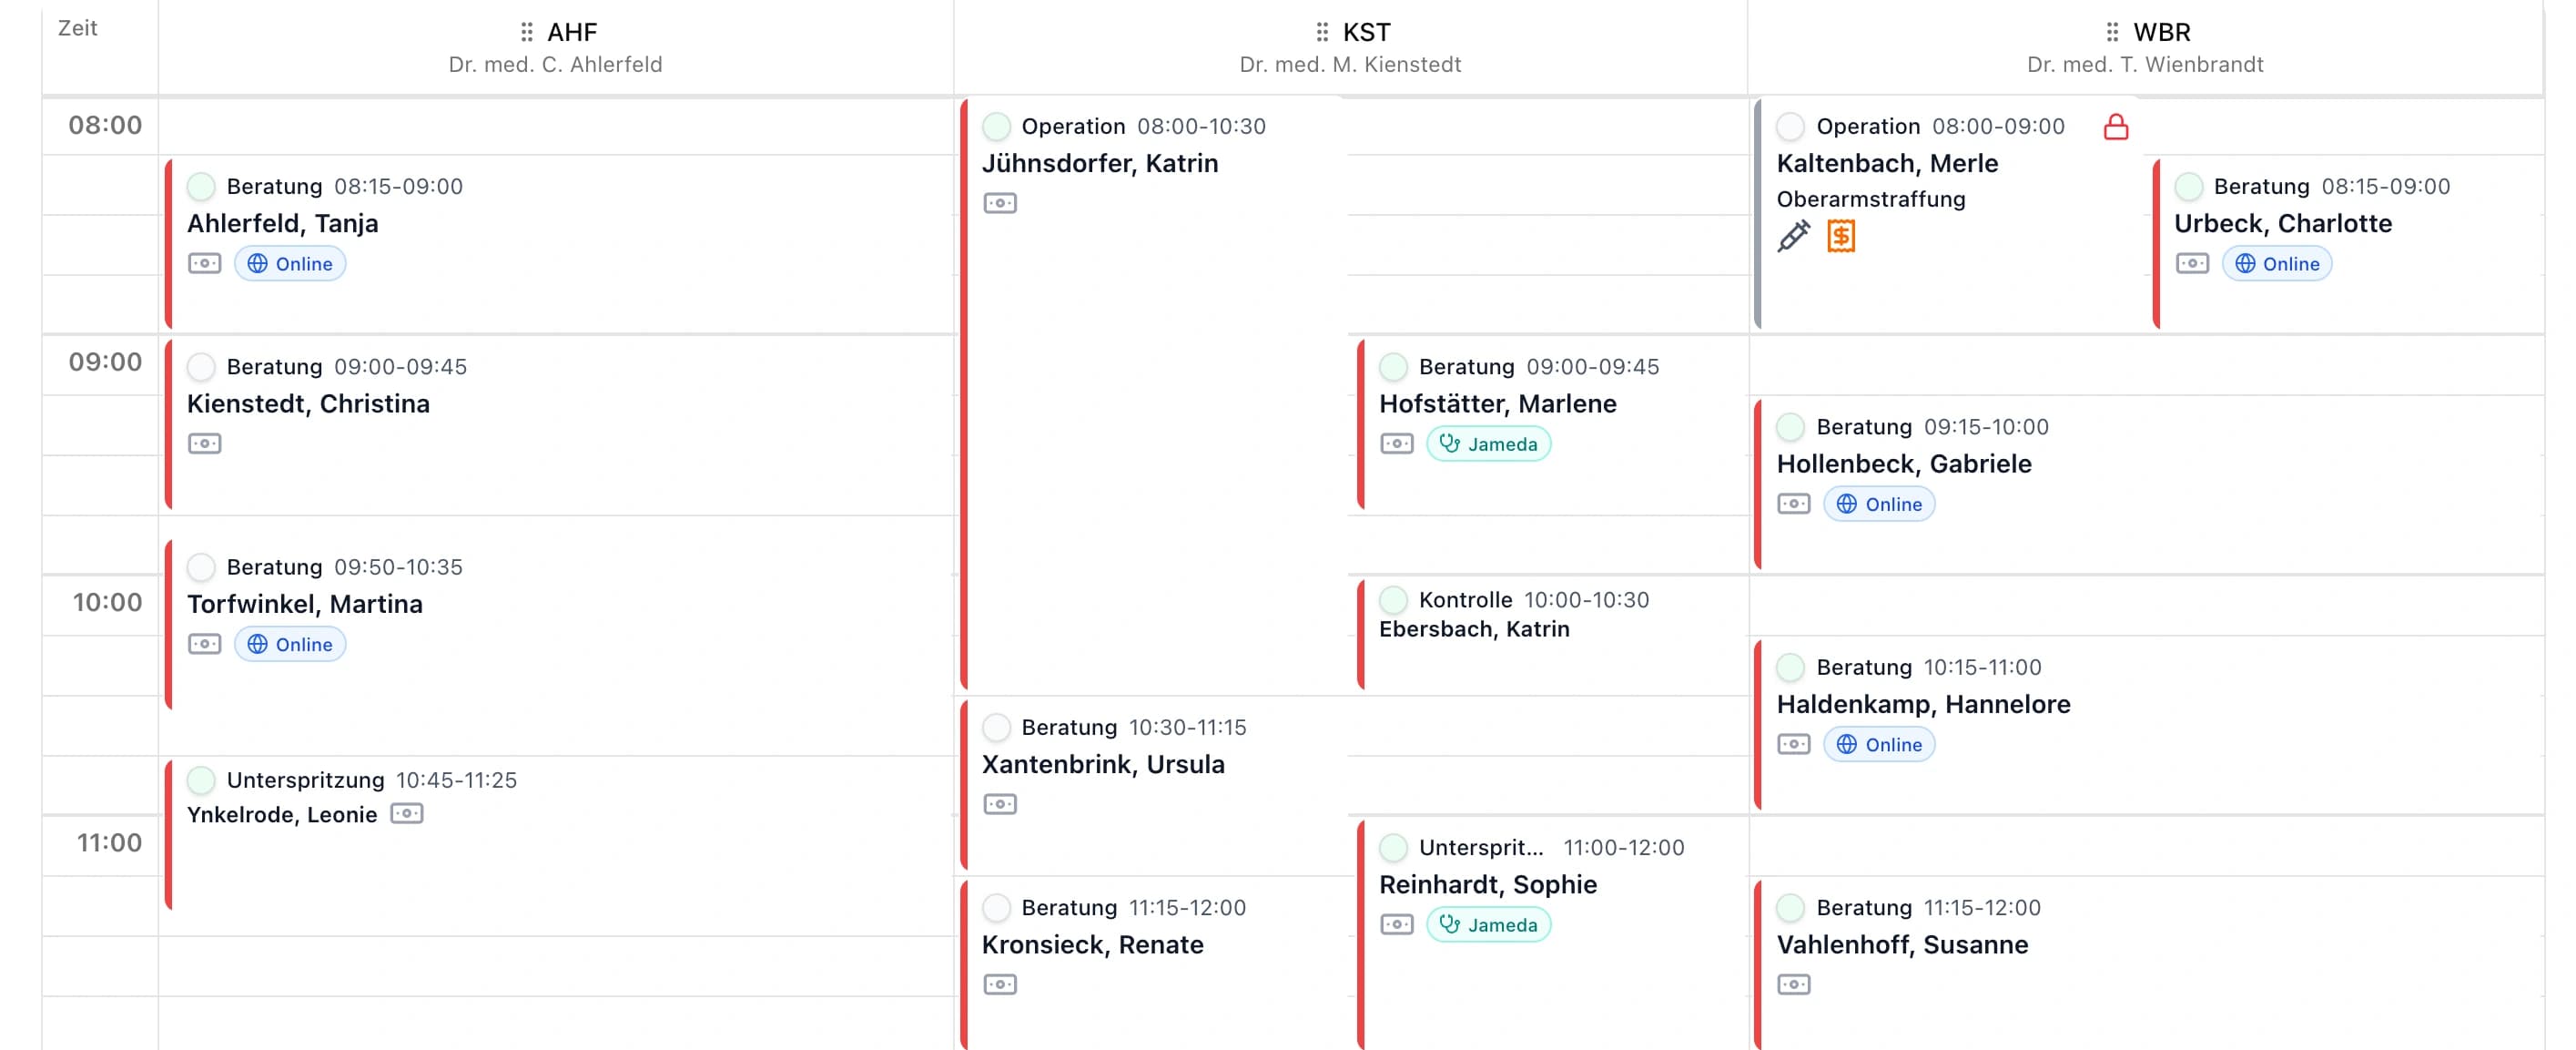Click the Online badge on Urbeck, Charlotte
The width and height of the screenshot is (2576, 1050).
tap(2277, 264)
